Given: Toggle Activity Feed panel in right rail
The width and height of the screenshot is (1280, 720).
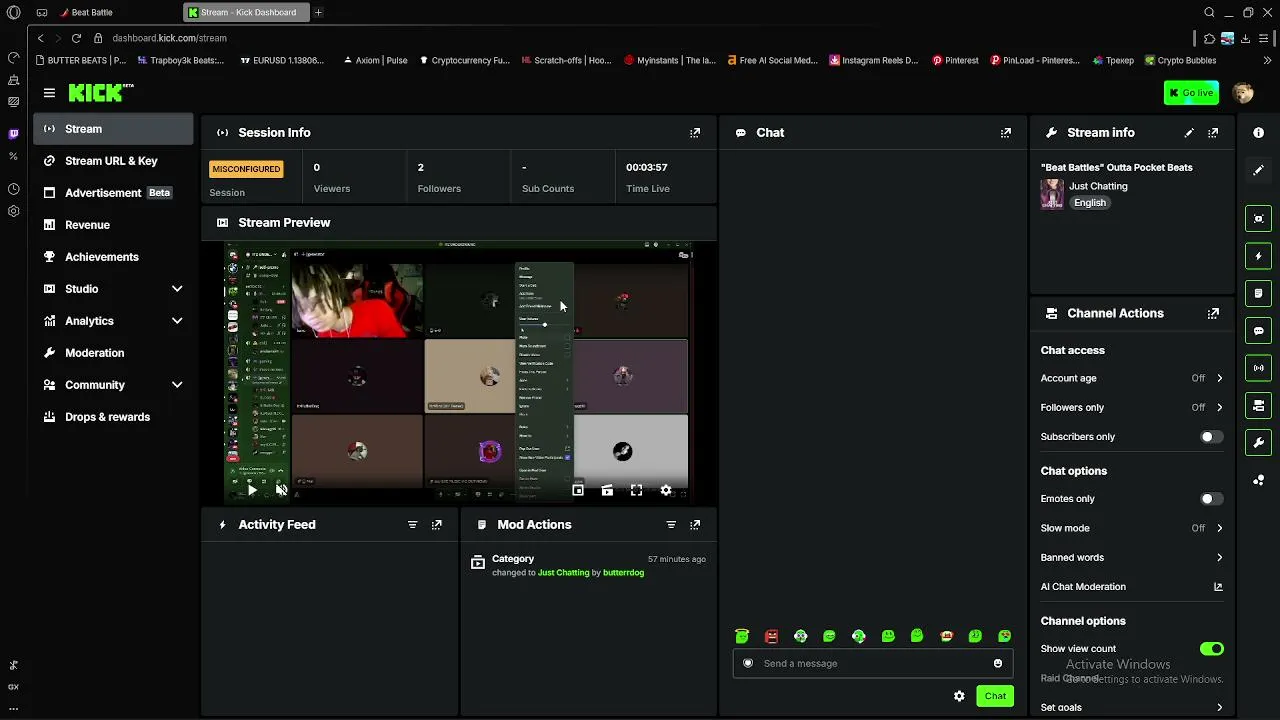Looking at the screenshot, I should [x=1258, y=256].
